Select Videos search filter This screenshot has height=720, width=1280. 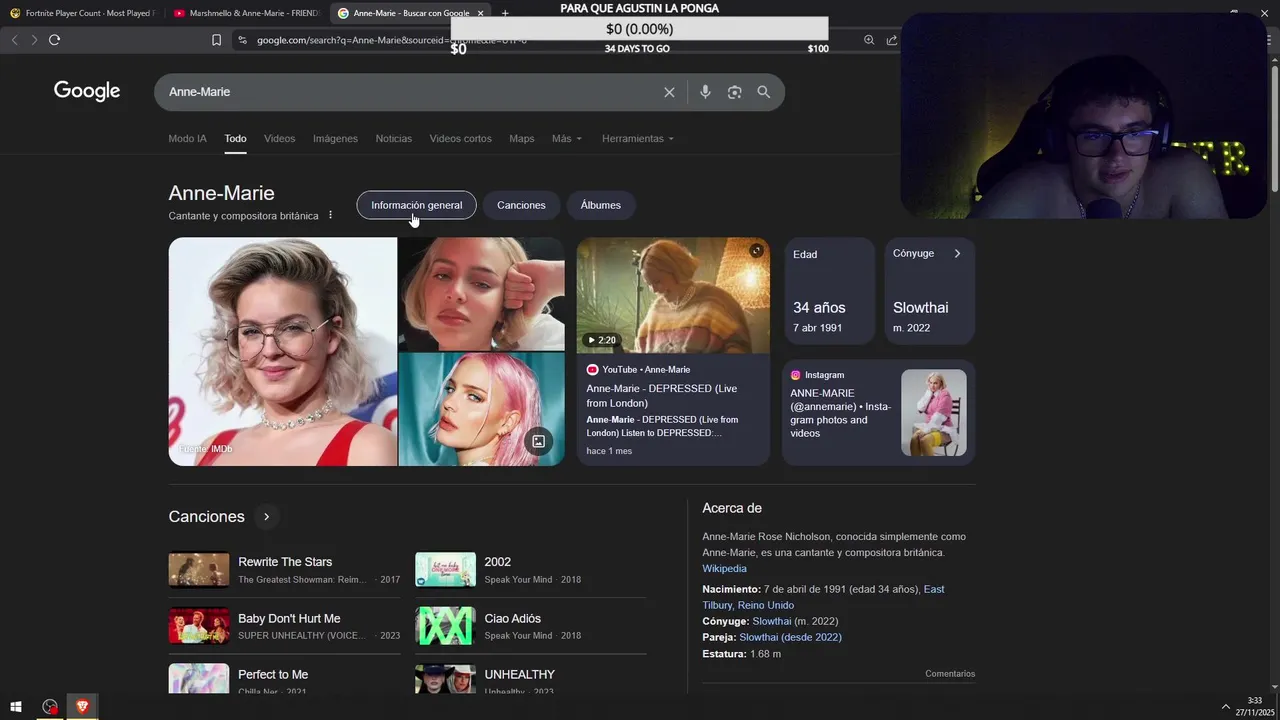point(279,138)
